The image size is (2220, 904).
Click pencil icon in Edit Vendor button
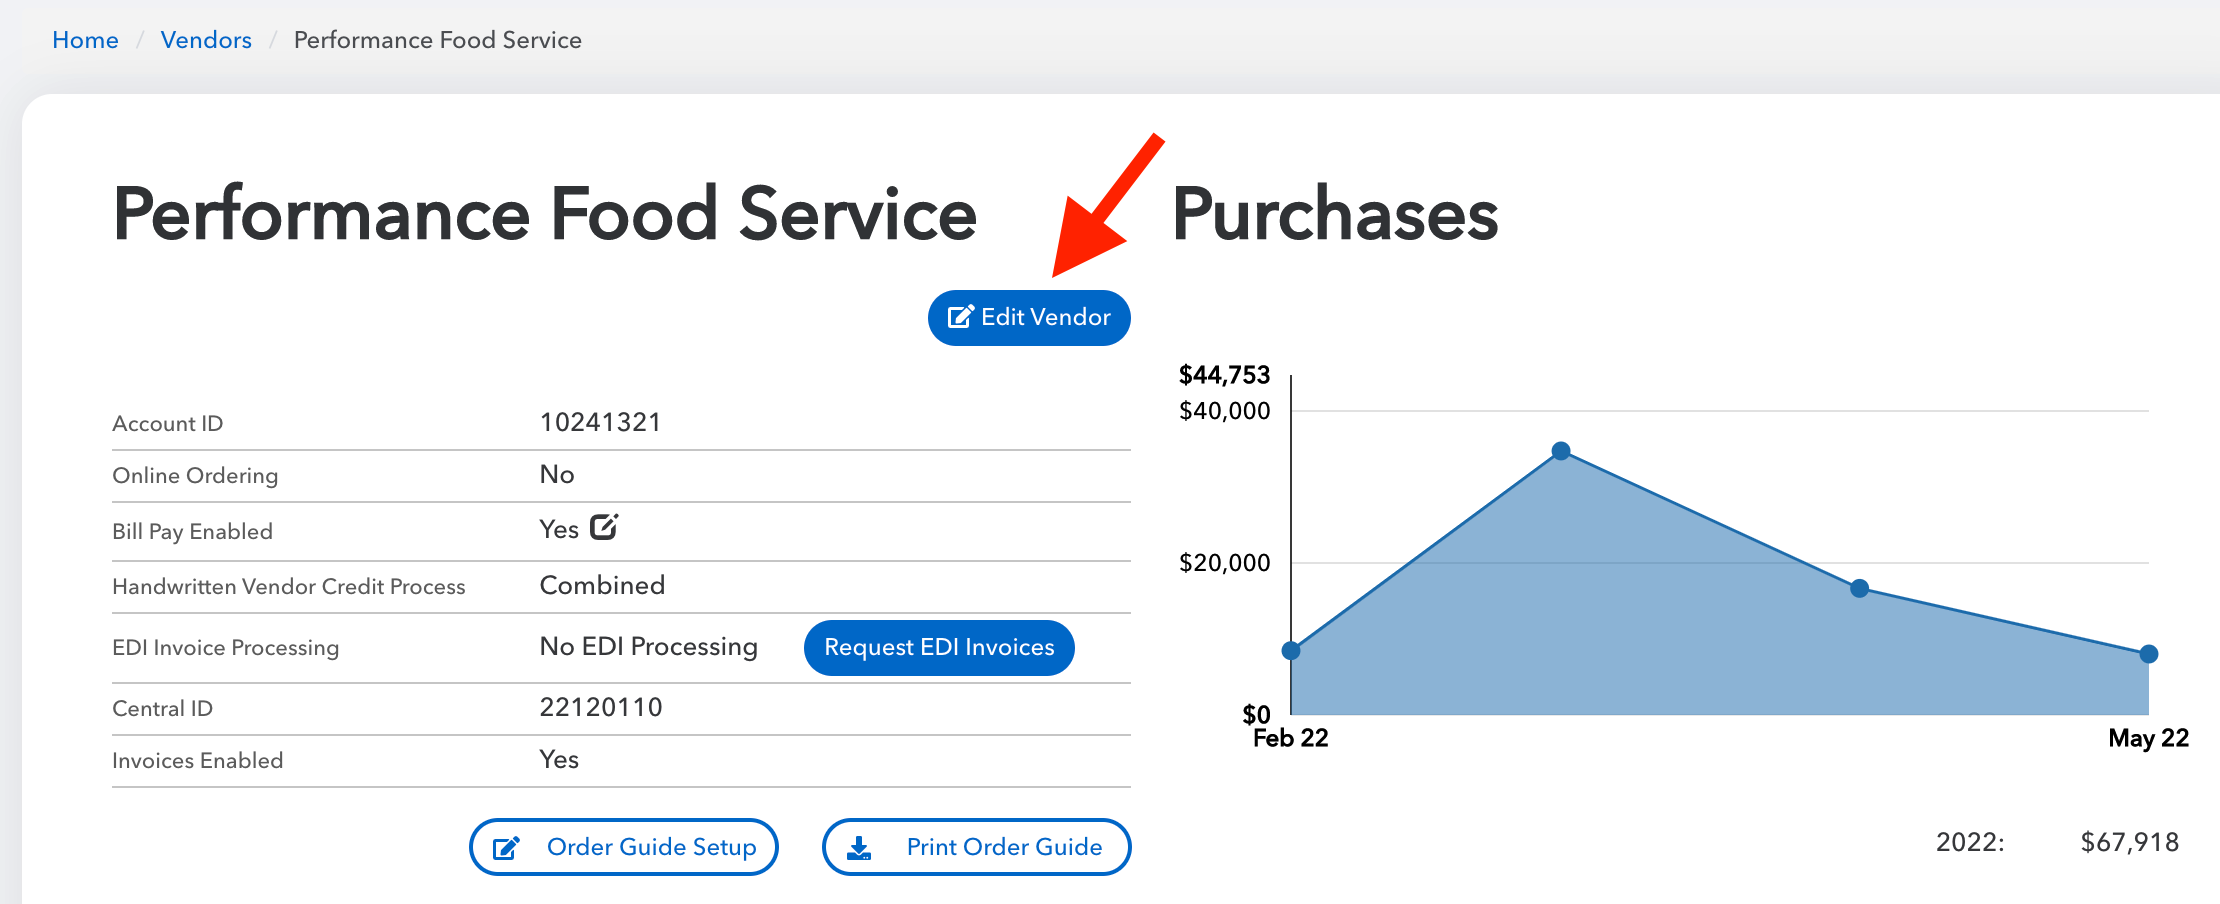pyautogui.click(x=960, y=317)
